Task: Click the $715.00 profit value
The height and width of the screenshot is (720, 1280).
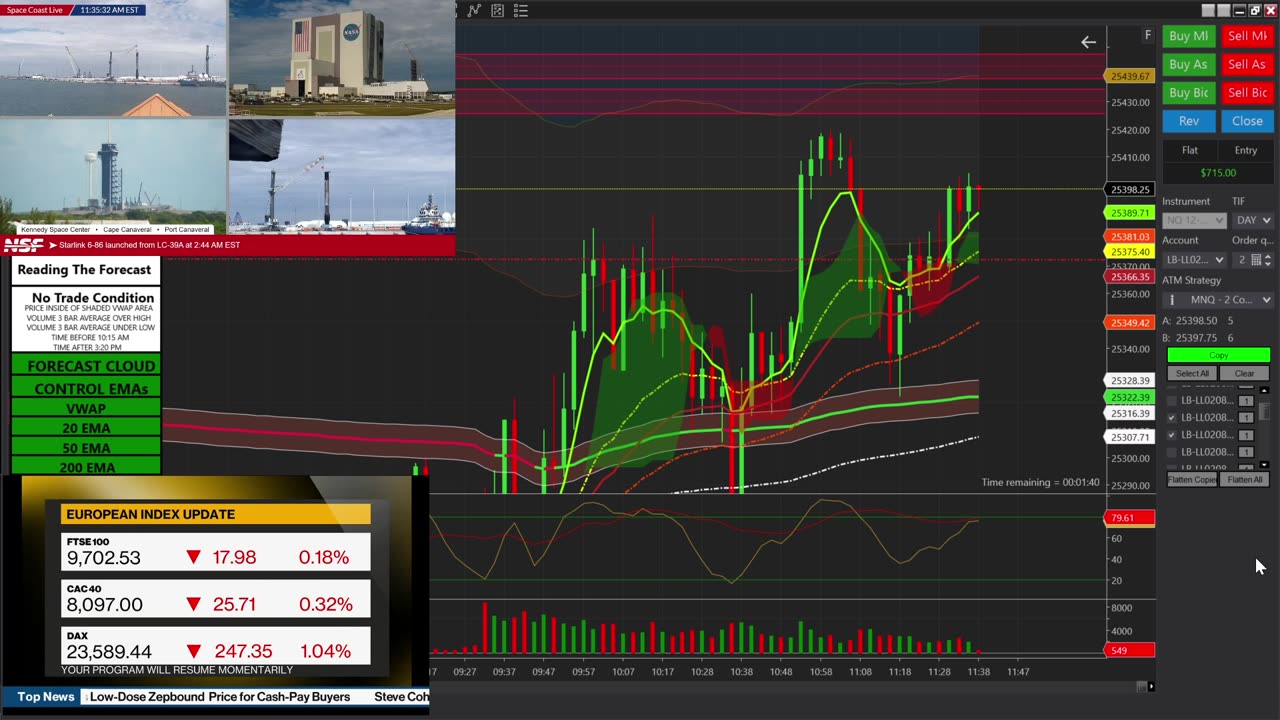Action: (x=1218, y=173)
